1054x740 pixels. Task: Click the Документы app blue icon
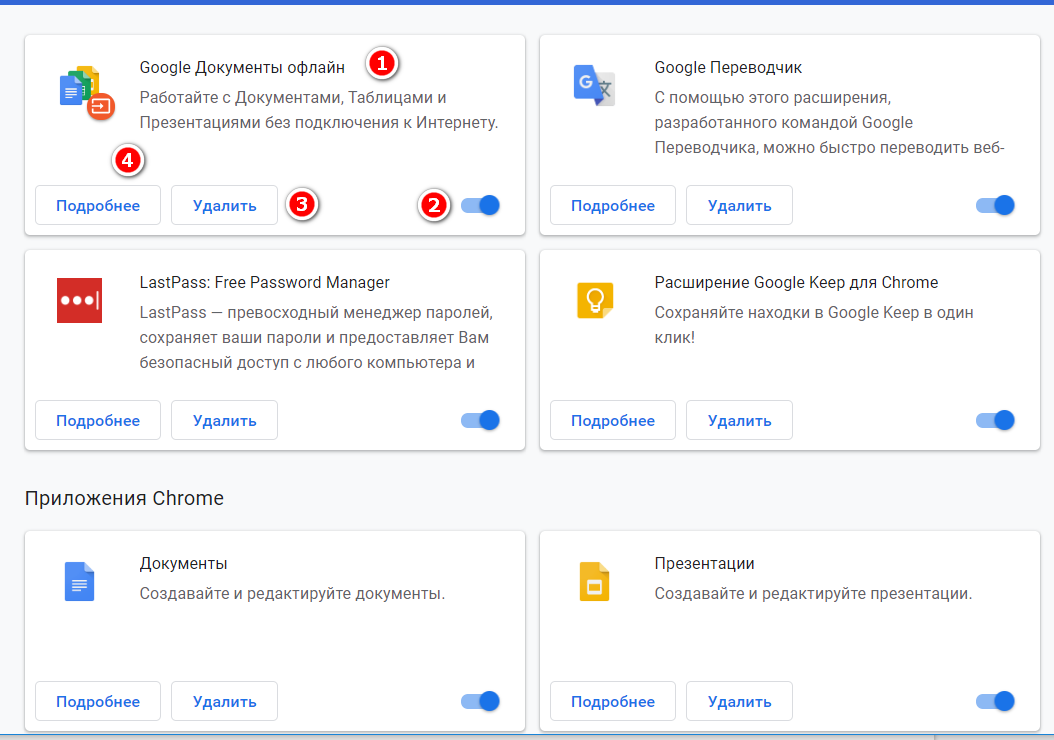(79, 581)
